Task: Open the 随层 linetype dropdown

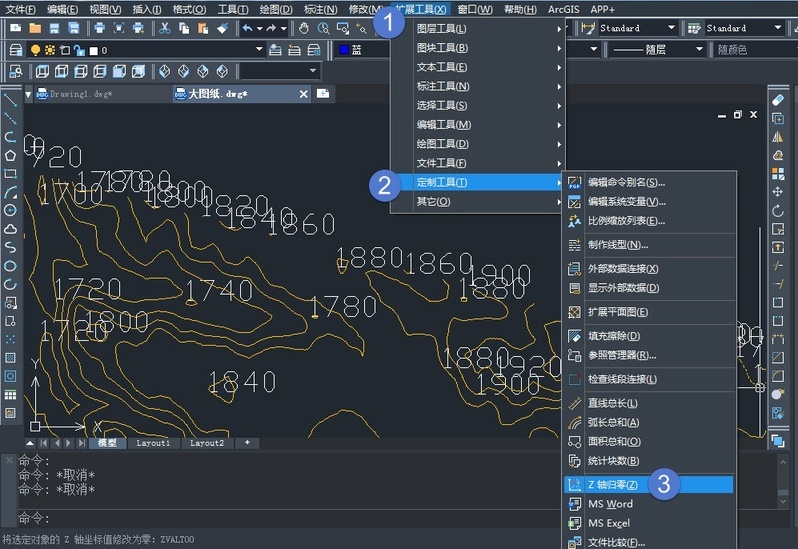Action: point(699,49)
